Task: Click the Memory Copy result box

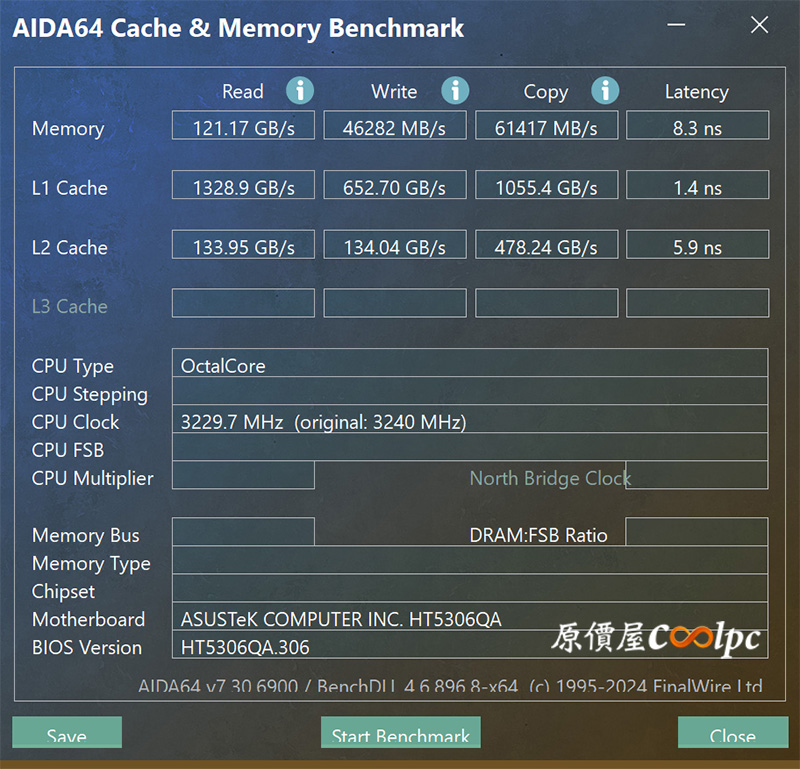Action: tap(546, 125)
